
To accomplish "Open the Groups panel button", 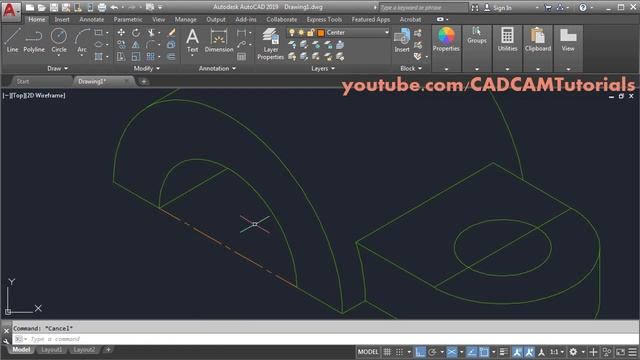I will click(477, 36).
